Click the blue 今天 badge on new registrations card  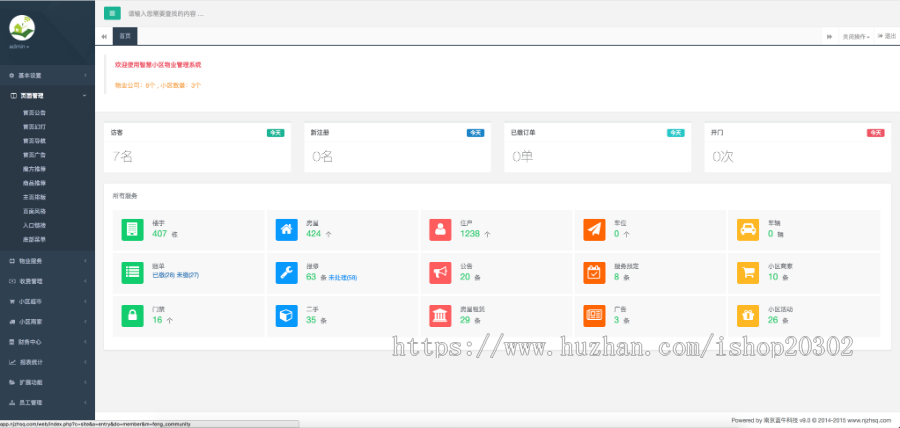pyautogui.click(x=475, y=133)
